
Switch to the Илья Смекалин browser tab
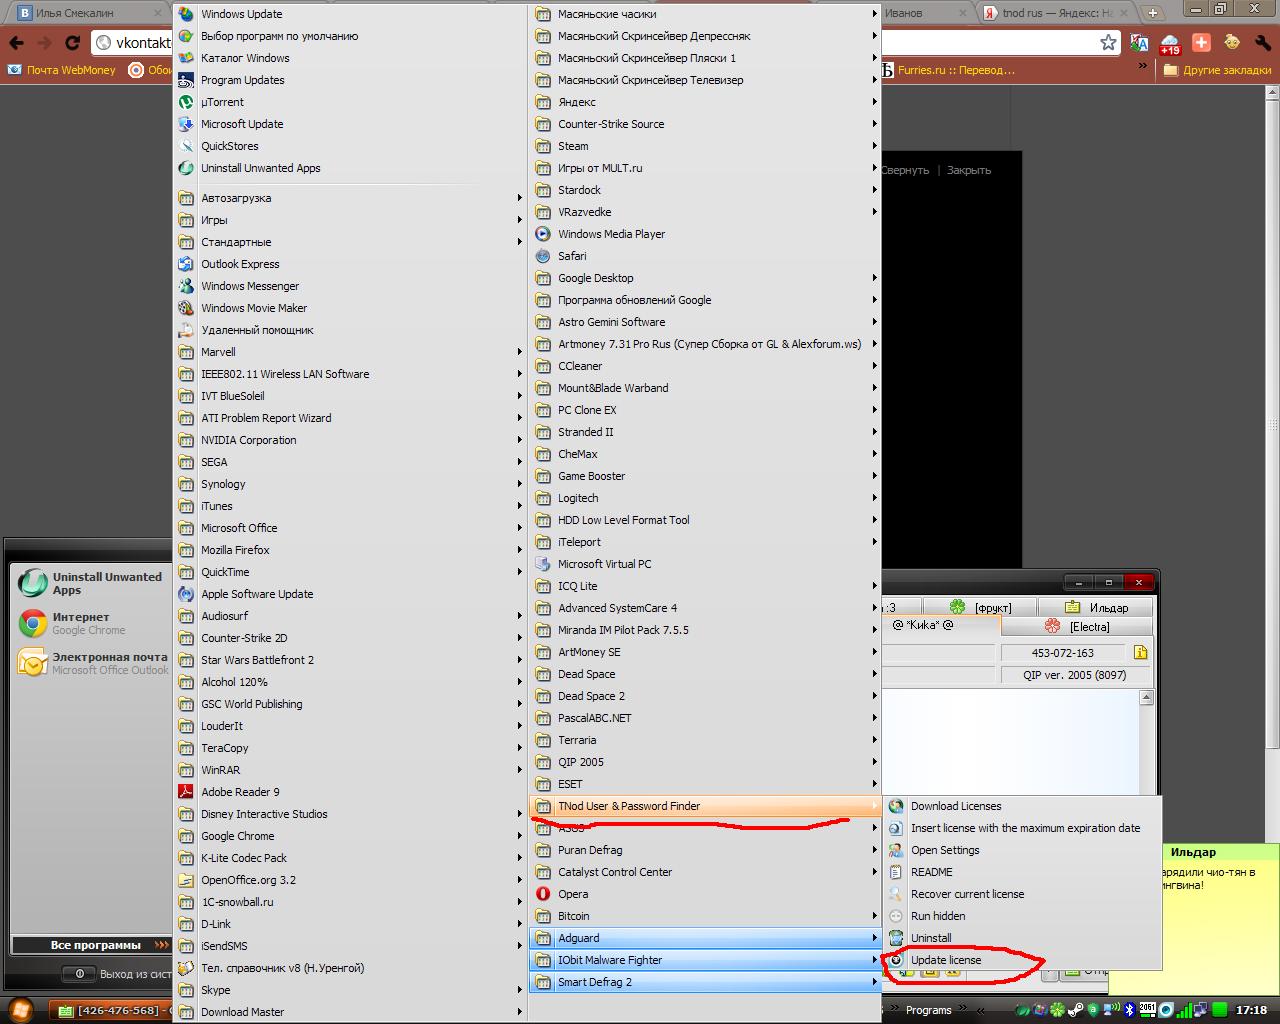click(x=86, y=13)
